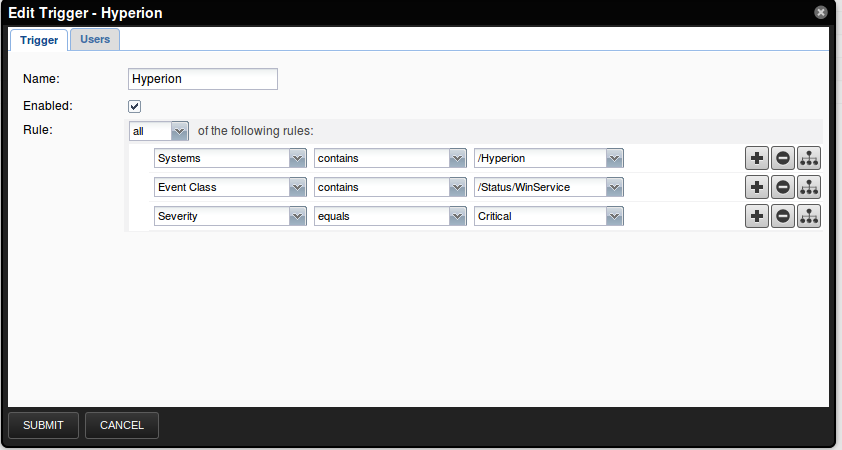Add nested rule group on Event Class row
Image resolution: width=842 pixels, height=450 pixels.
click(809, 187)
